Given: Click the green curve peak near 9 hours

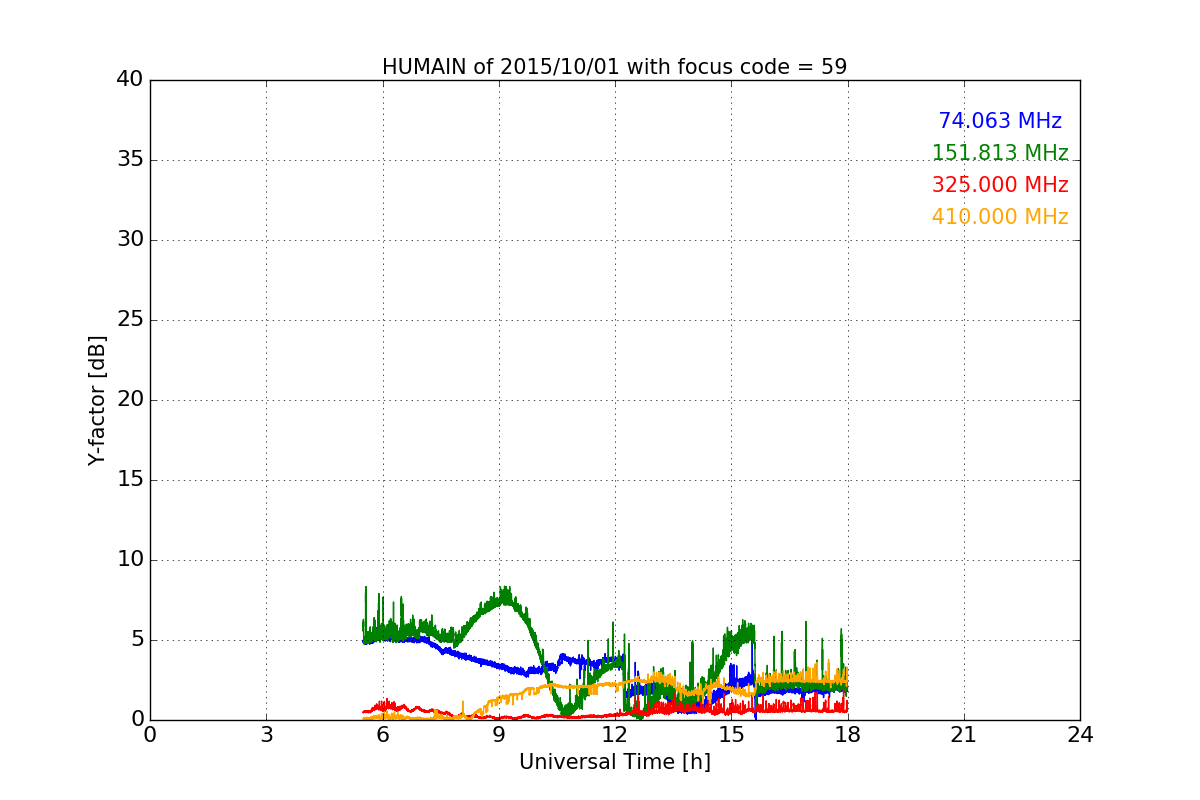Looking at the screenshot, I should 505,596.
